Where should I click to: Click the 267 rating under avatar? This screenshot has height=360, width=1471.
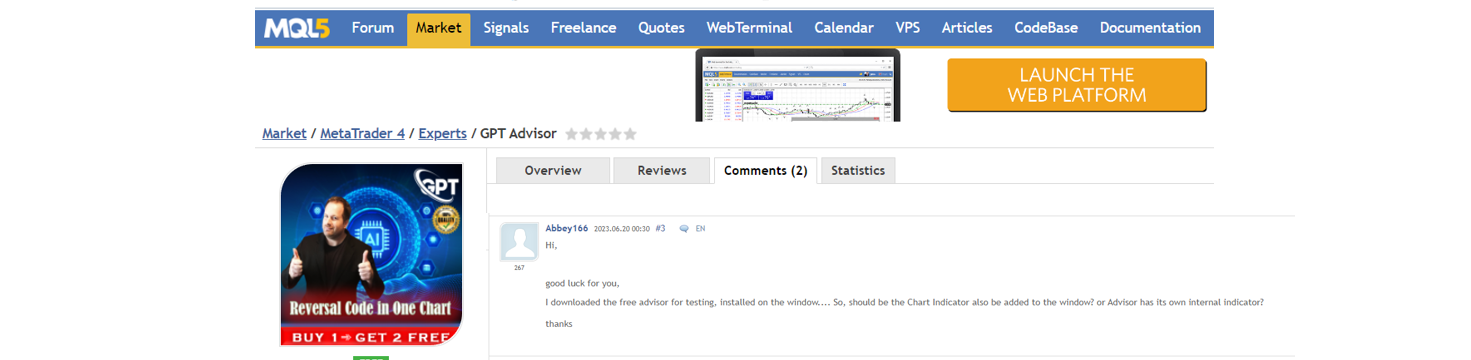tap(519, 268)
